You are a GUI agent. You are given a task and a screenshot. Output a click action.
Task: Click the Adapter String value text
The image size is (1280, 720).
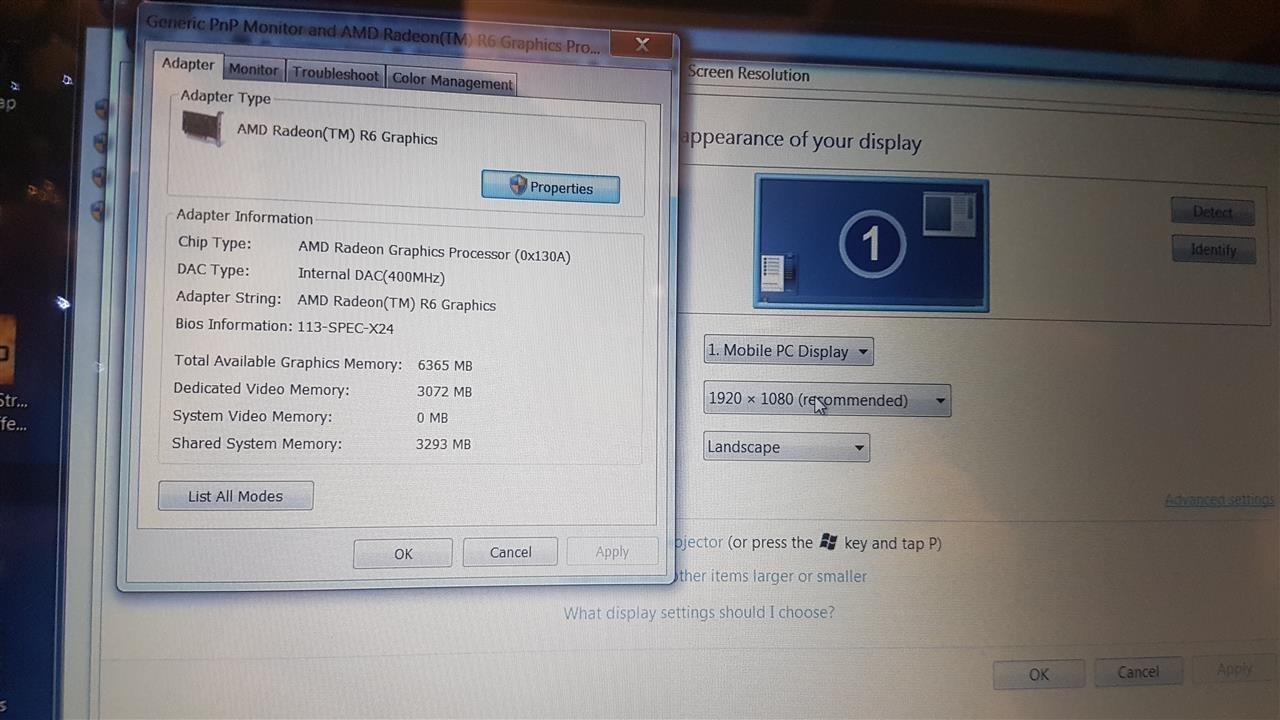click(396, 301)
